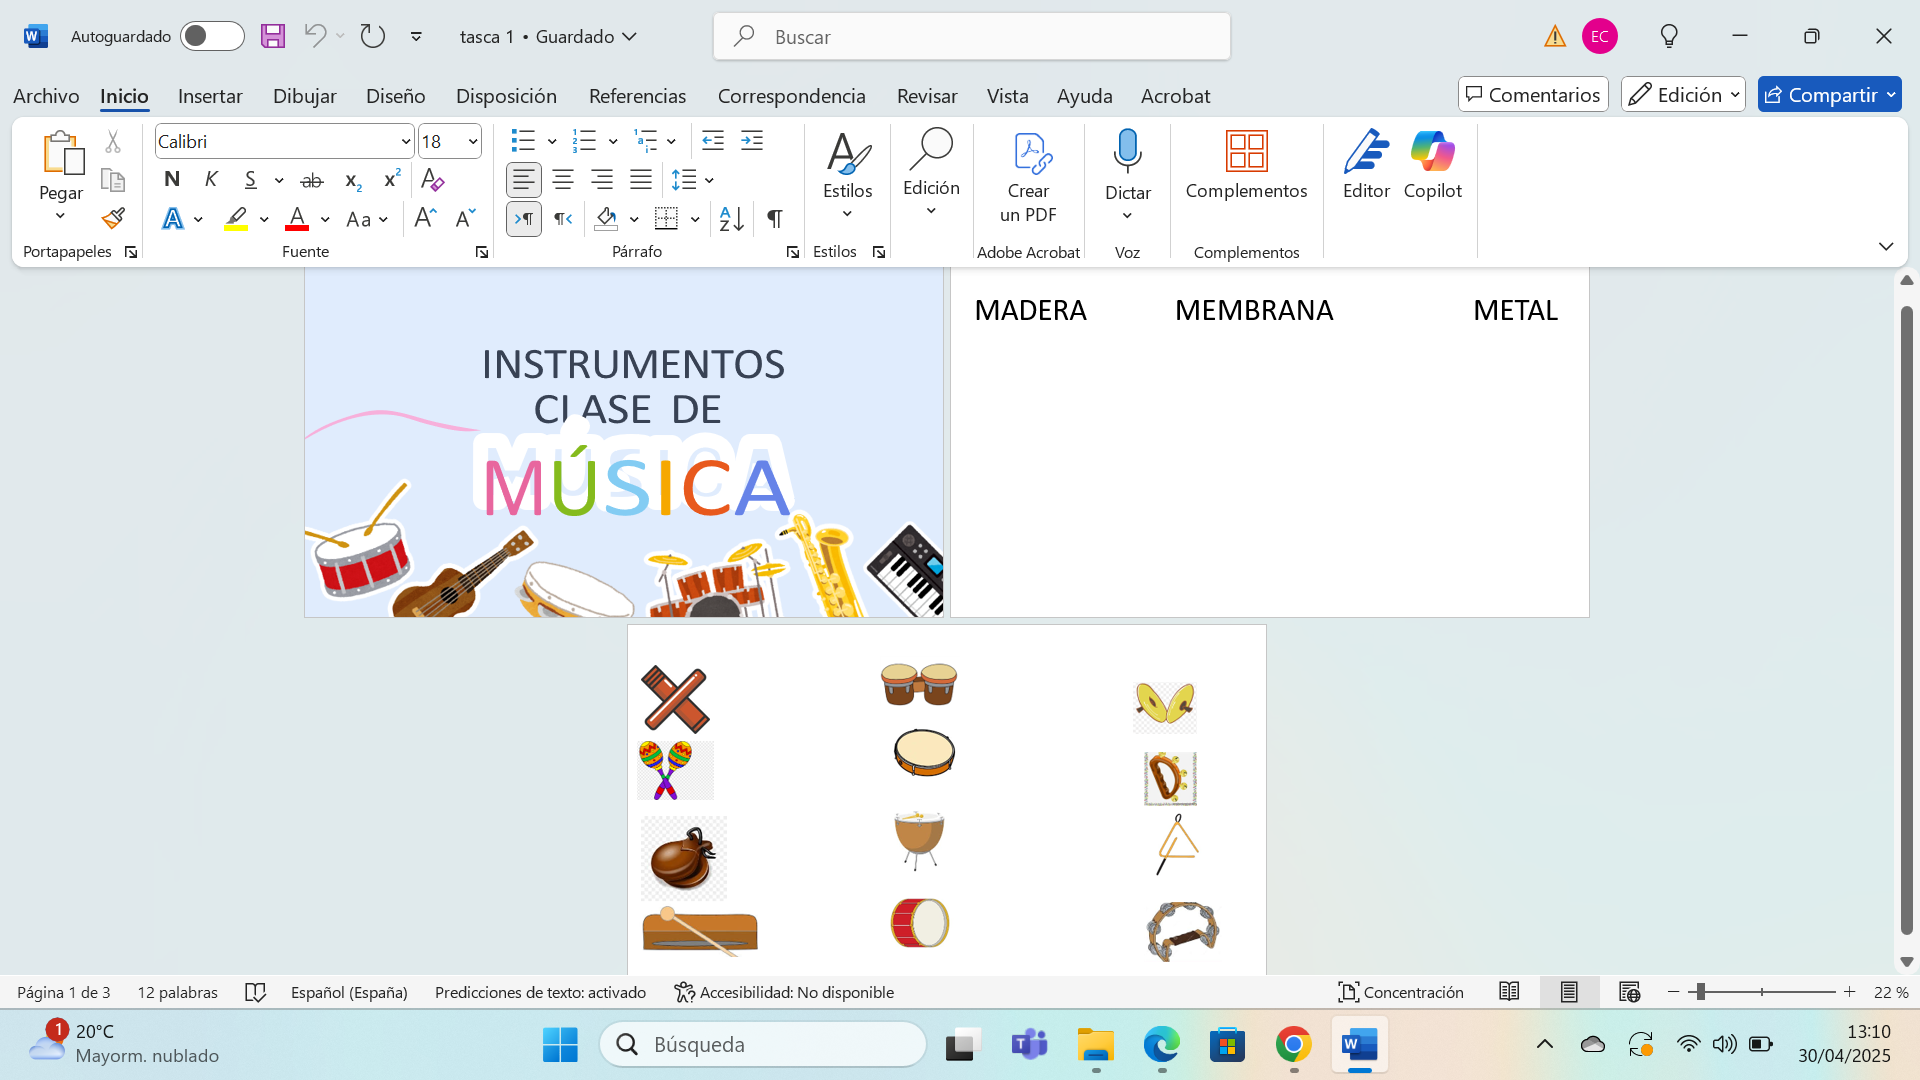
Task: Apply yellow text highlight color
Action: click(236, 219)
